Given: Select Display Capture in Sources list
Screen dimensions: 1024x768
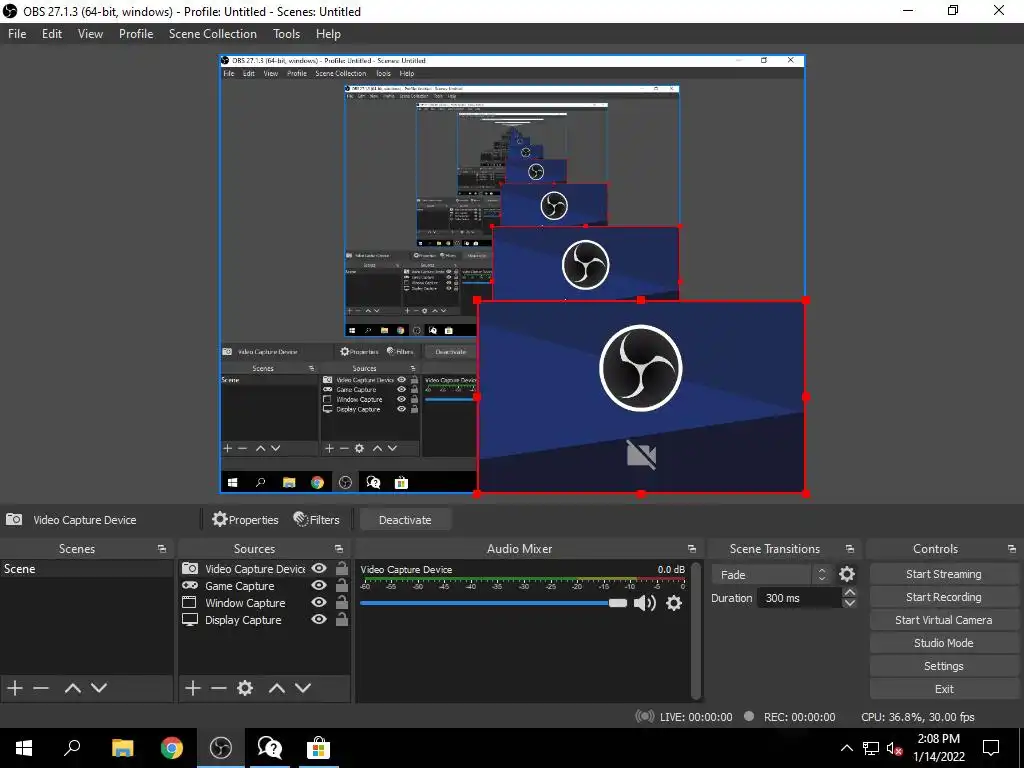Looking at the screenshot, I should pyautogui.click(x=243, y=620).
